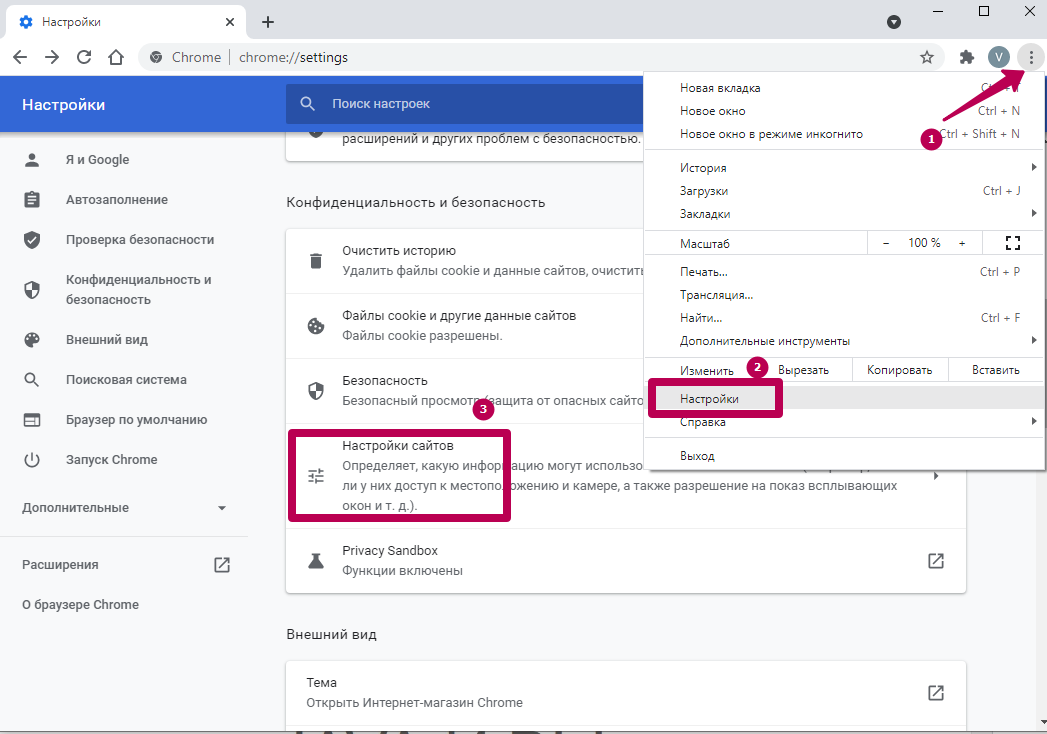Expand the Дополнительные sidebar section

(125, 508)
